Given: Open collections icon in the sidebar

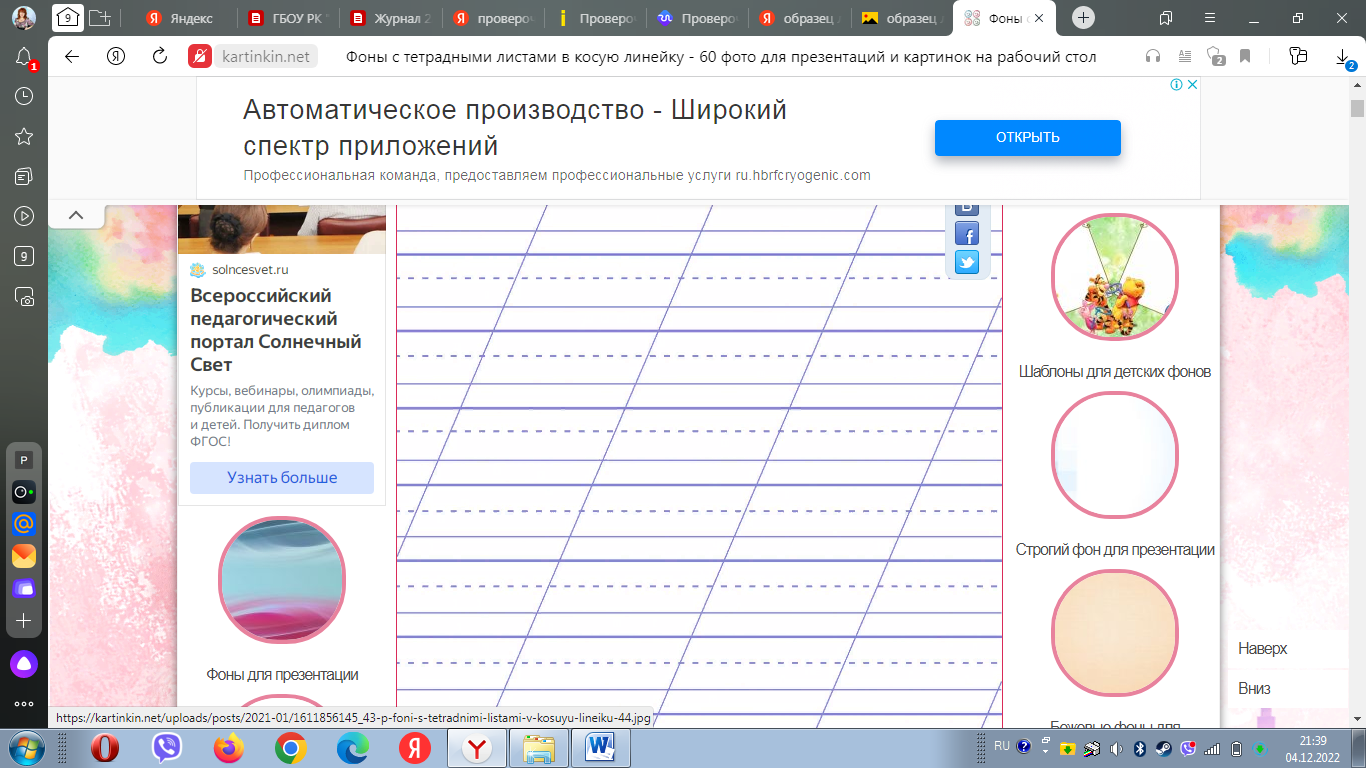Looking at the screenshot, I should 24,176.
